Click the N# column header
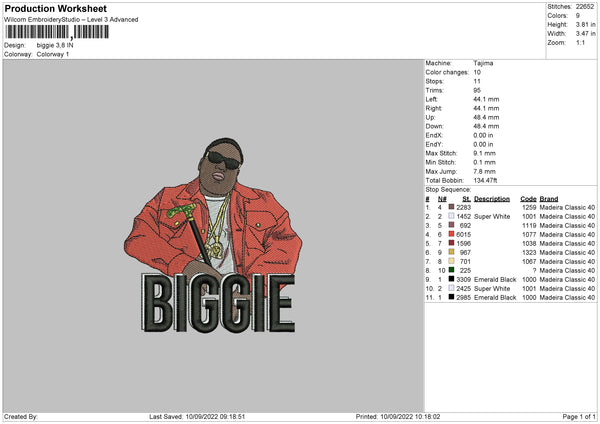The image size is (600, 424). pyautogui.click(x=442, y=199)
